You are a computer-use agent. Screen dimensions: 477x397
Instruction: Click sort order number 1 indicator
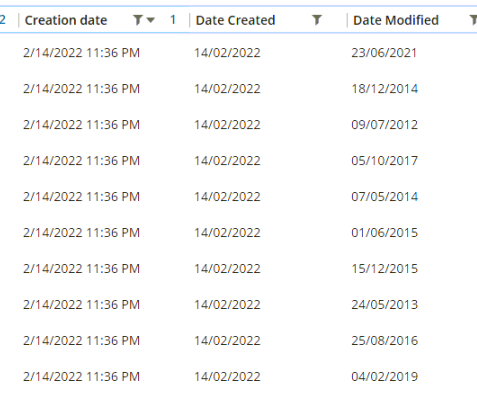pos(173,20)
